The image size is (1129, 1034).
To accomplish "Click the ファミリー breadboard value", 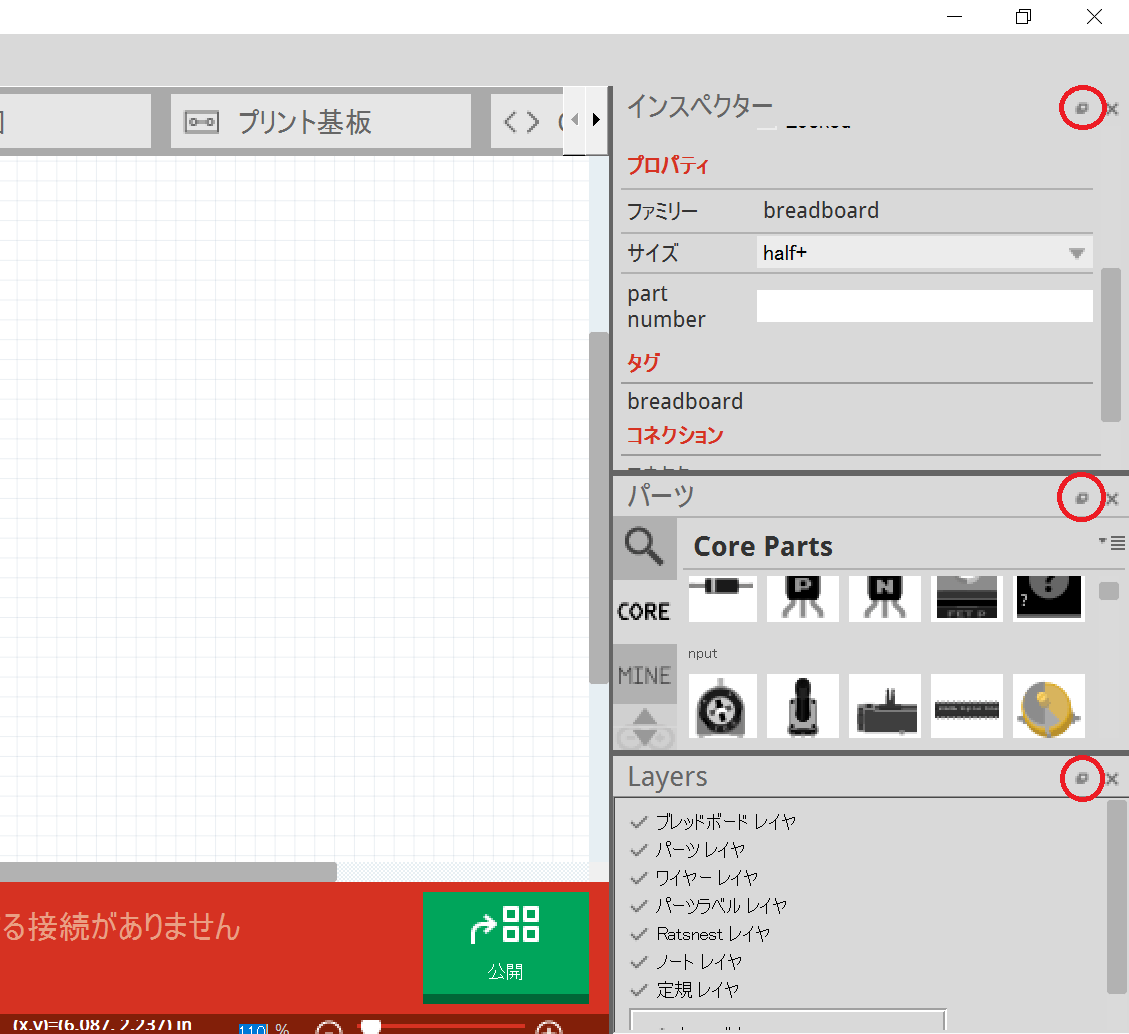I will 821,210.
